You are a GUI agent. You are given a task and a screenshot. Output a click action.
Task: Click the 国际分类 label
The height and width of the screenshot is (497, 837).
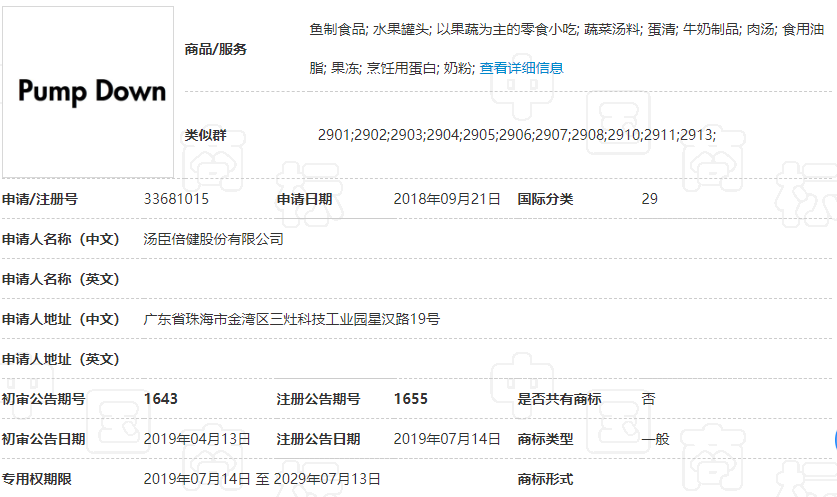click(x=545, y=199)
